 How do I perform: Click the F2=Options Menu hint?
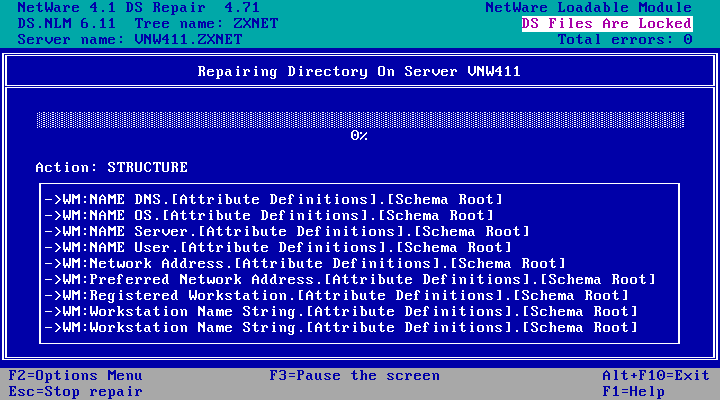(x=76, y=376)
